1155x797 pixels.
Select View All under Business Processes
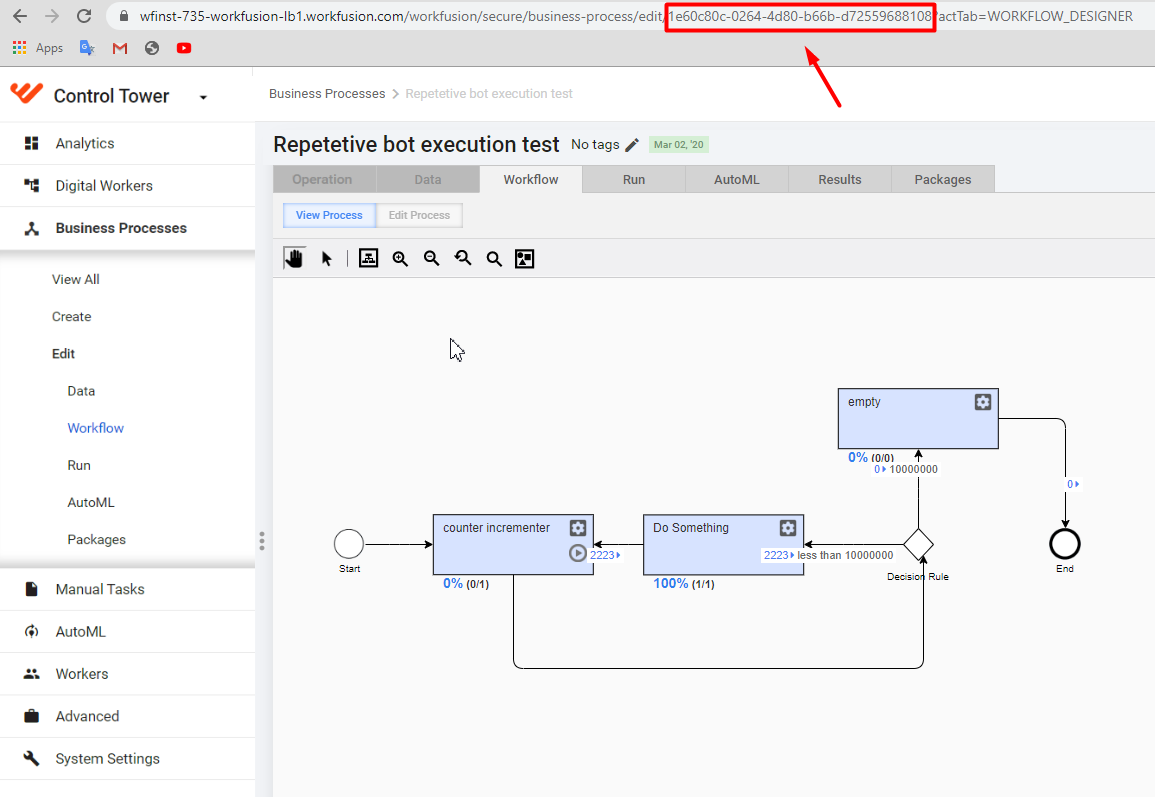(76, 279)
